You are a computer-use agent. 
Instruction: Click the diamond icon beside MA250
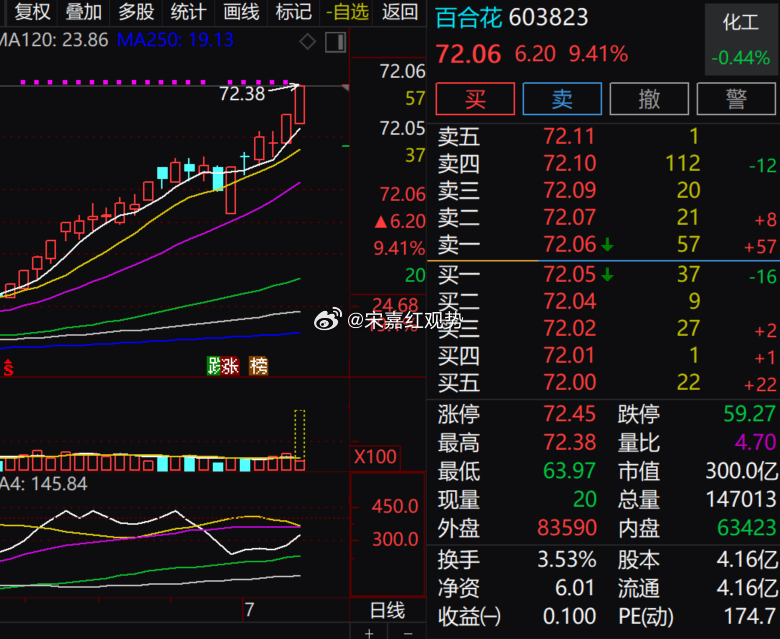[307, 42]
